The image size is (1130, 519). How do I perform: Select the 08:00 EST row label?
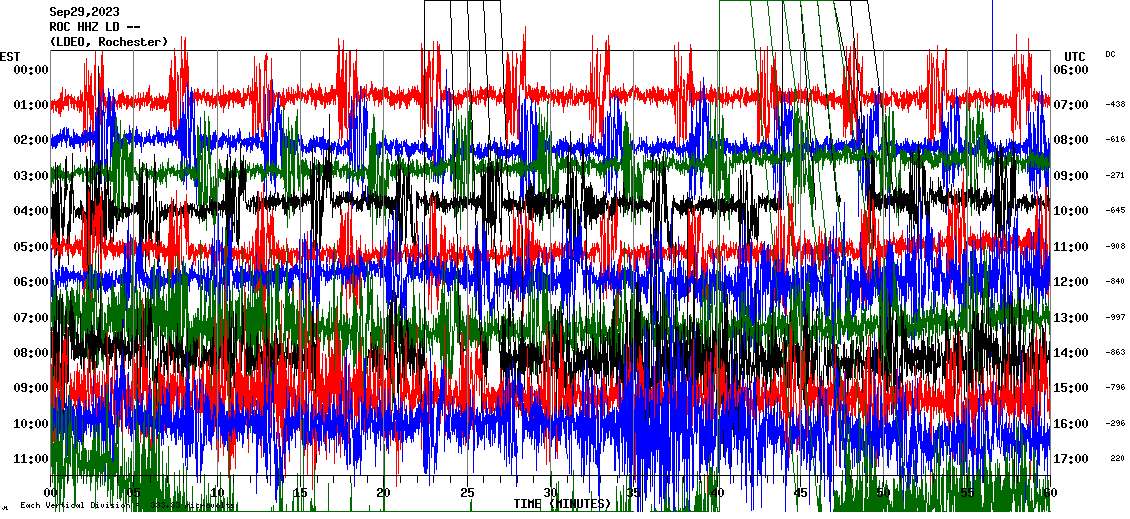pyautogui.click(x=31, y=352)
